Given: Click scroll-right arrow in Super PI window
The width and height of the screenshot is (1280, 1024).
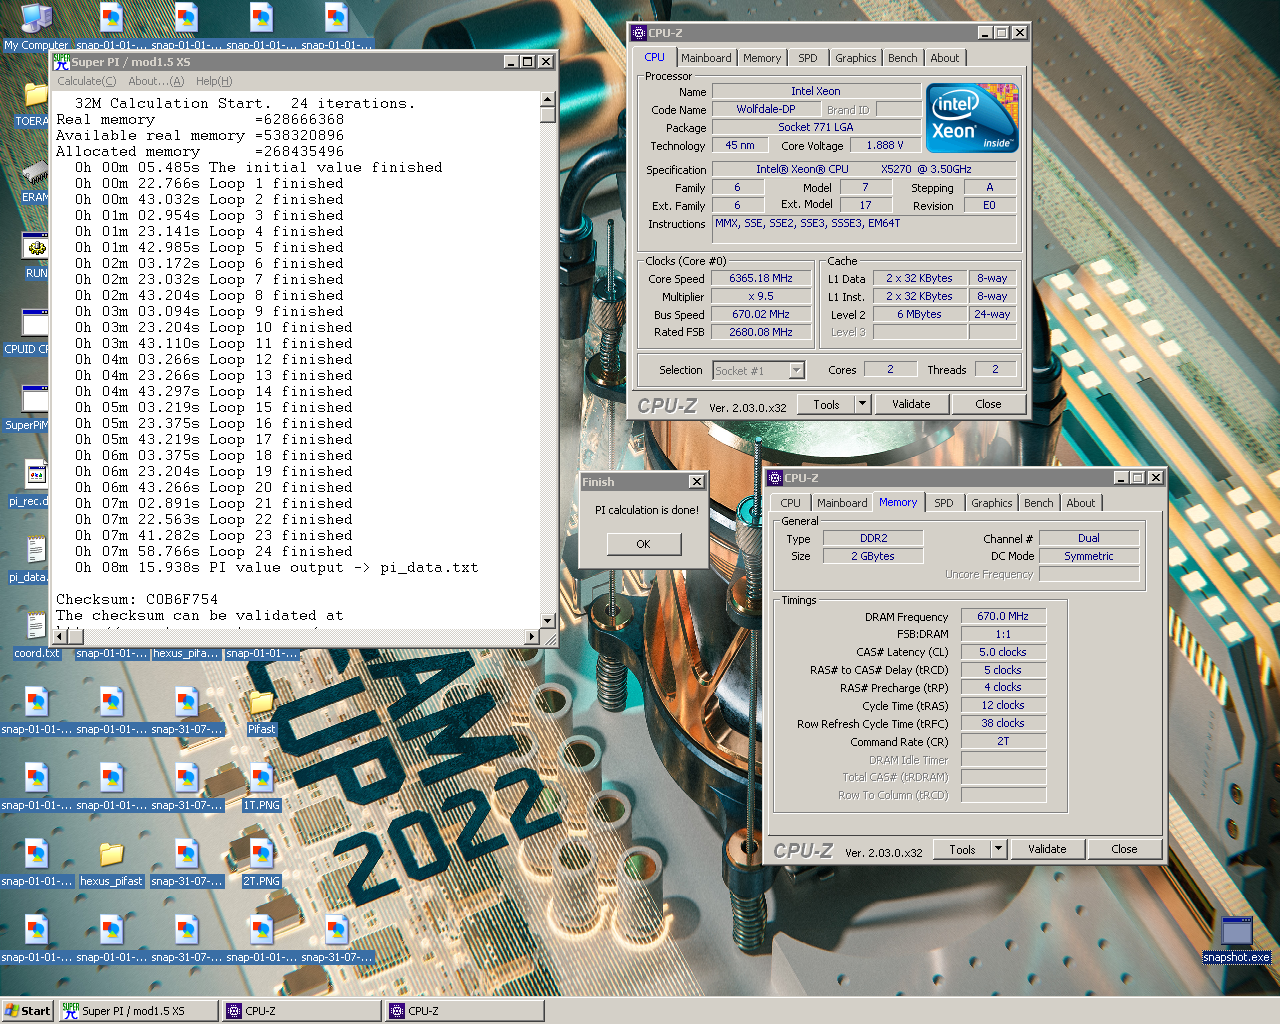Looking at the screenshot, I should [x=532, y=636].
